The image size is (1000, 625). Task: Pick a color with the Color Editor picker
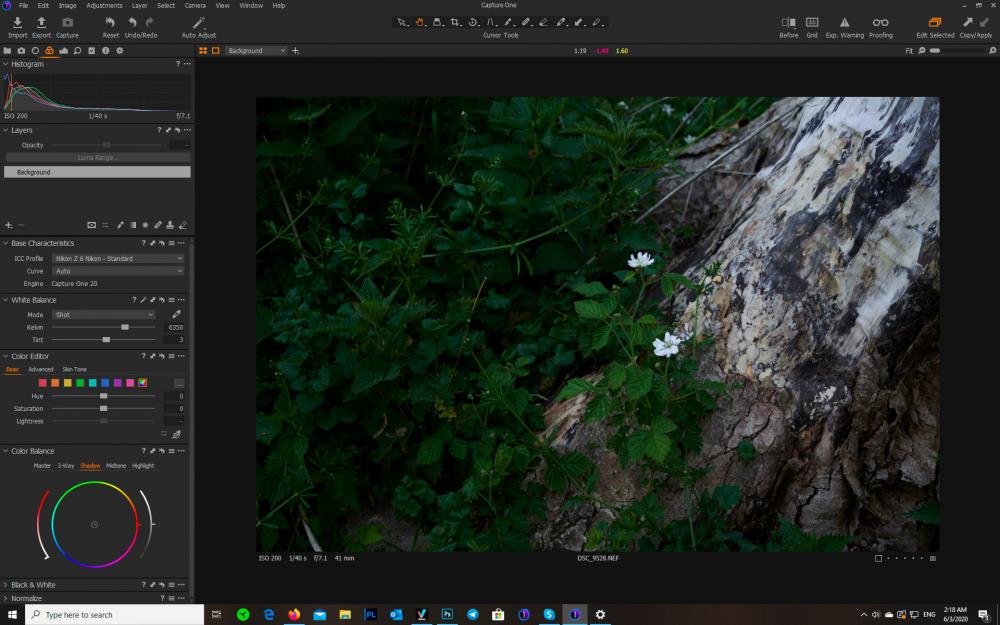pyautogui.click(x=177, y=434)
